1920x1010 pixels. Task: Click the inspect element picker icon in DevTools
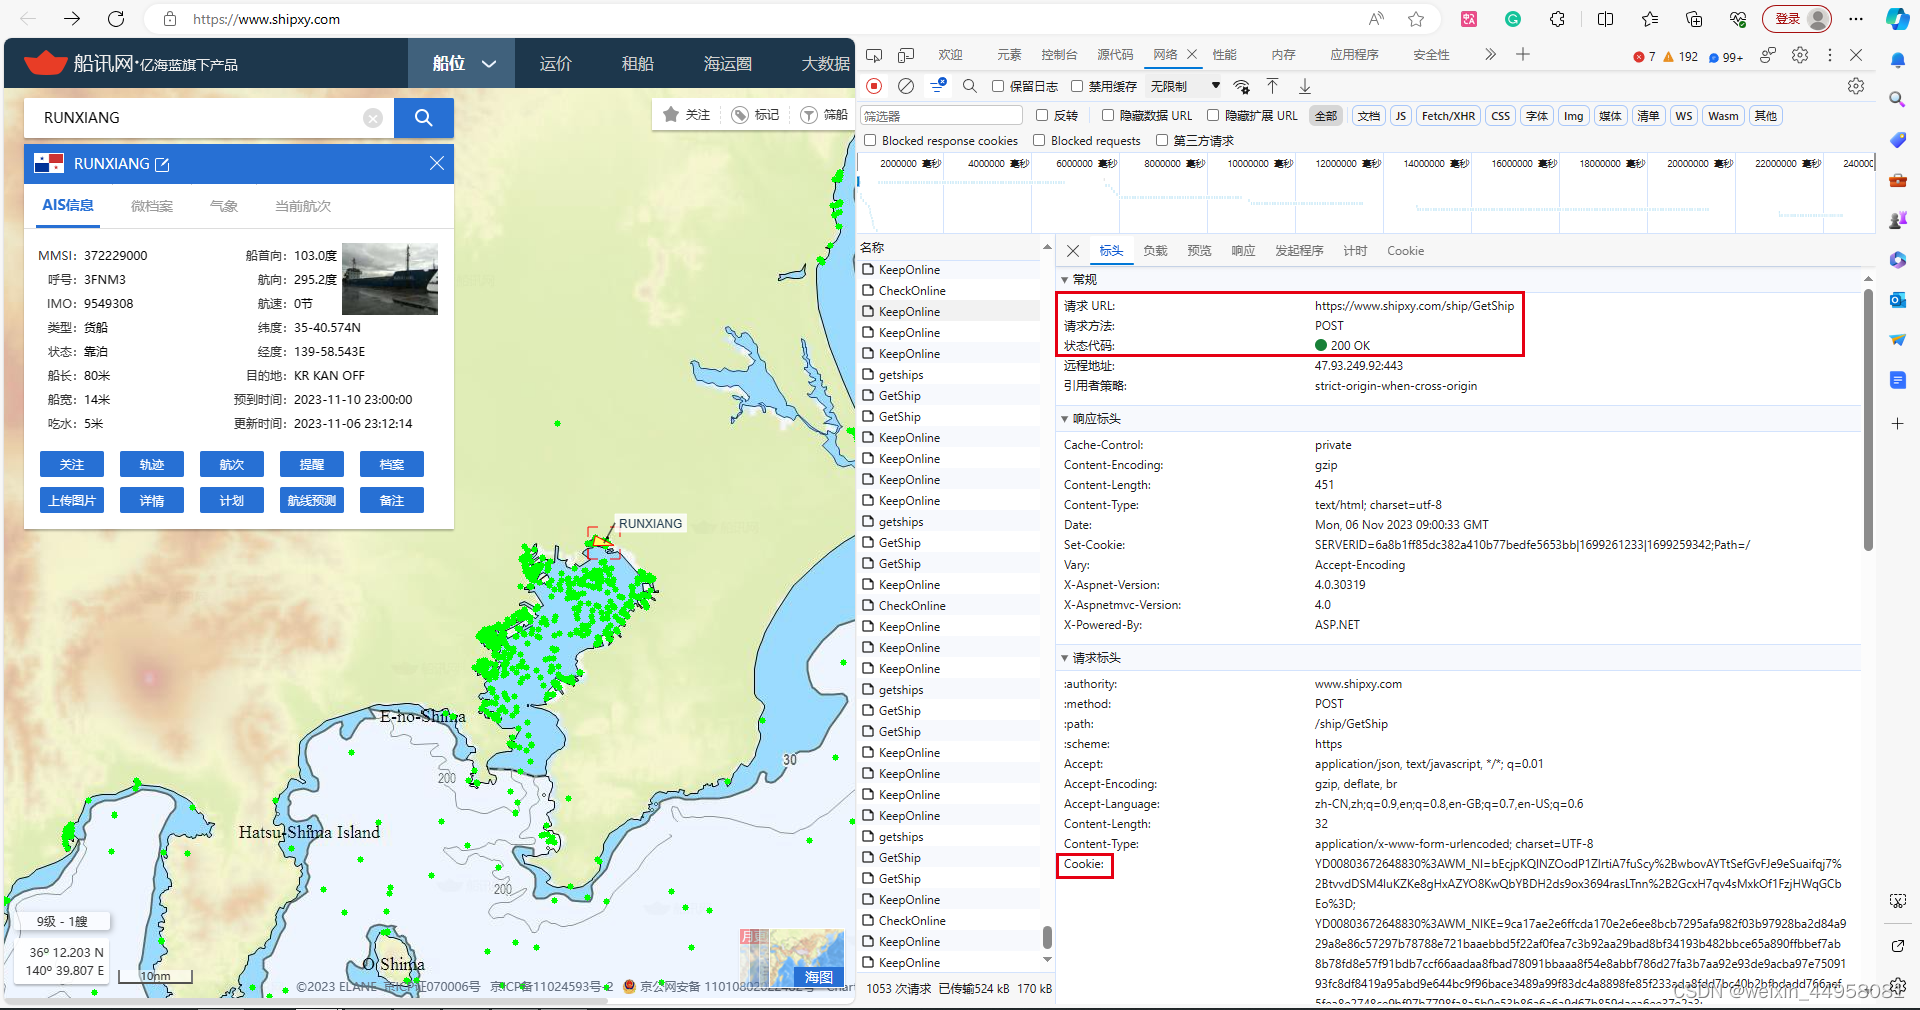click(x=874, y=55)
